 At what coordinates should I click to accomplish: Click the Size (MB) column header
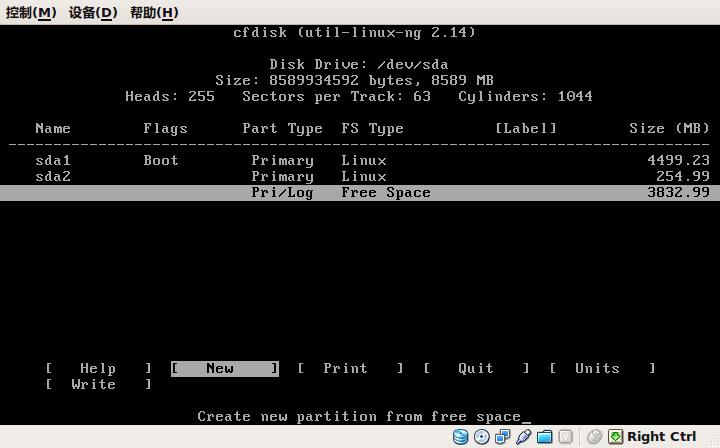(669, 128)
